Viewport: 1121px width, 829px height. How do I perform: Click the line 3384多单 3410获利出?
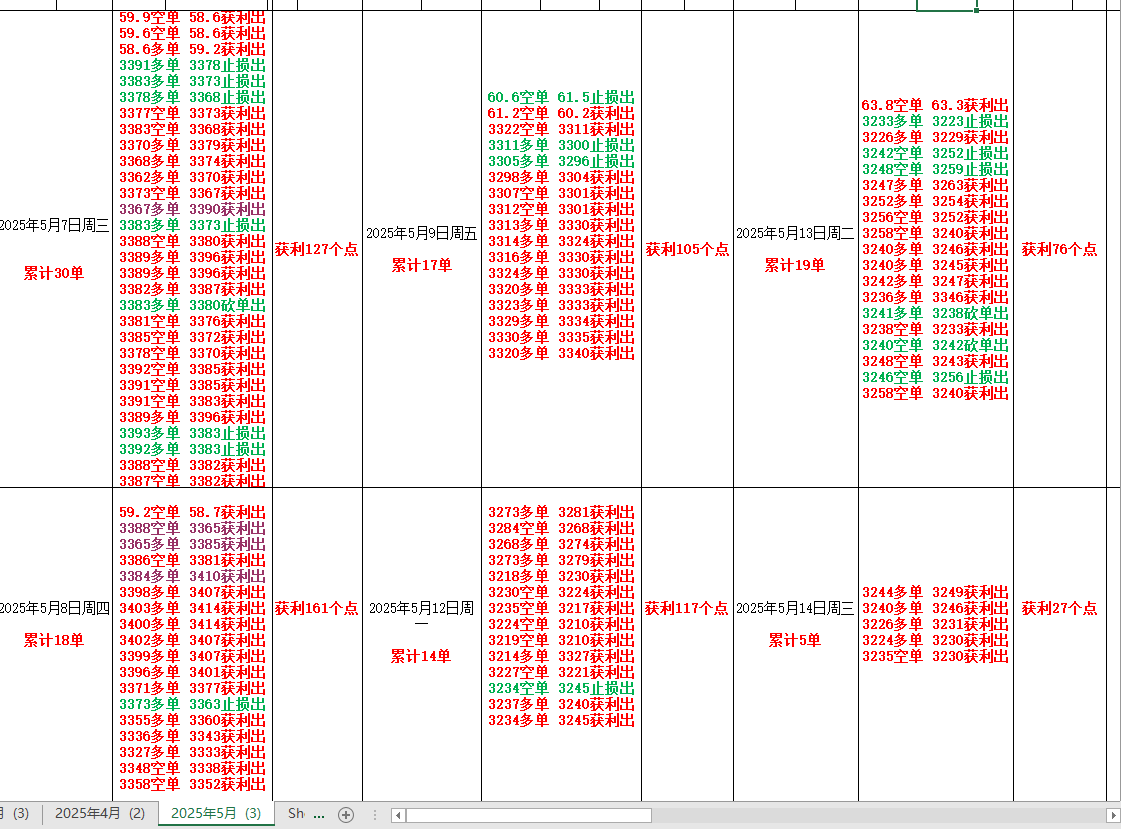(x=192, y=576)
